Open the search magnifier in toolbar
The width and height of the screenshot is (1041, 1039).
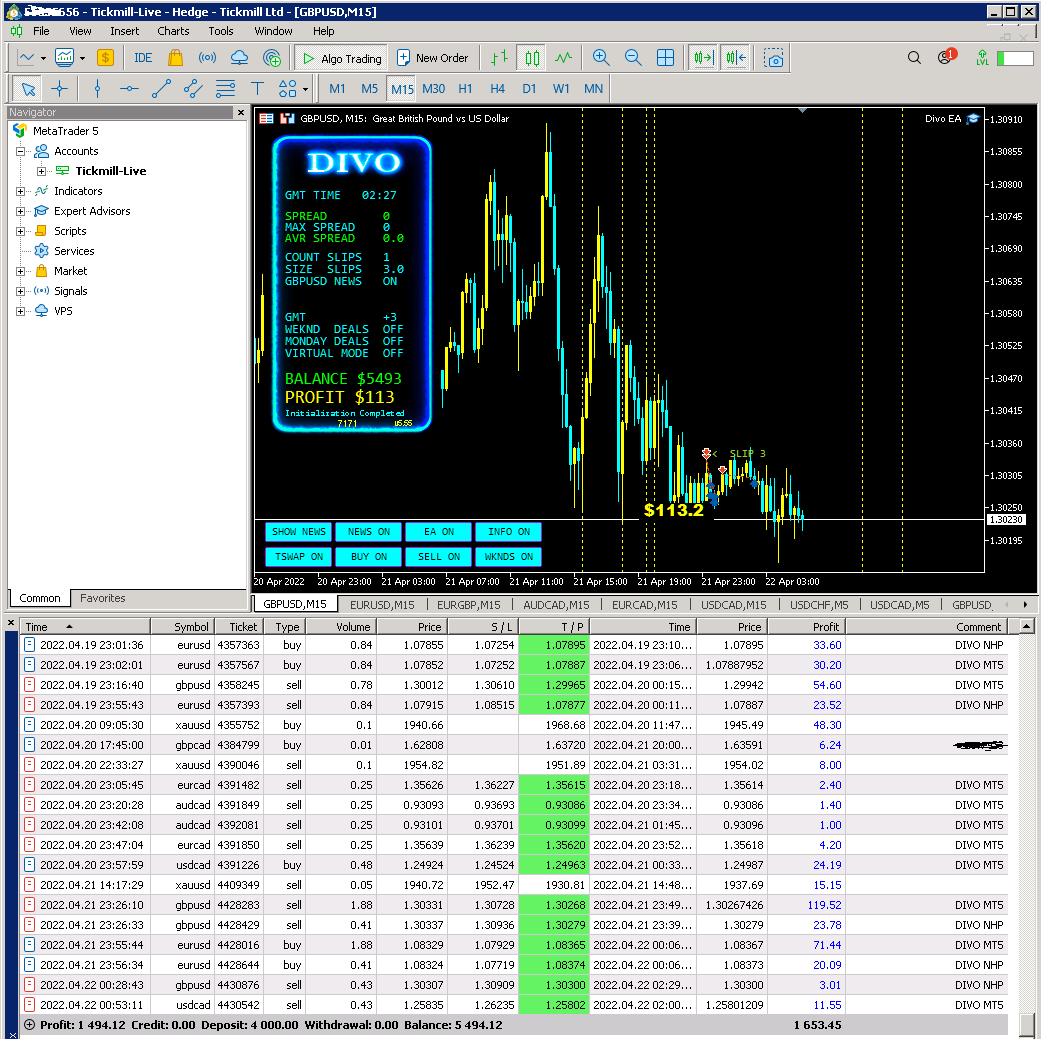(914, 58)
